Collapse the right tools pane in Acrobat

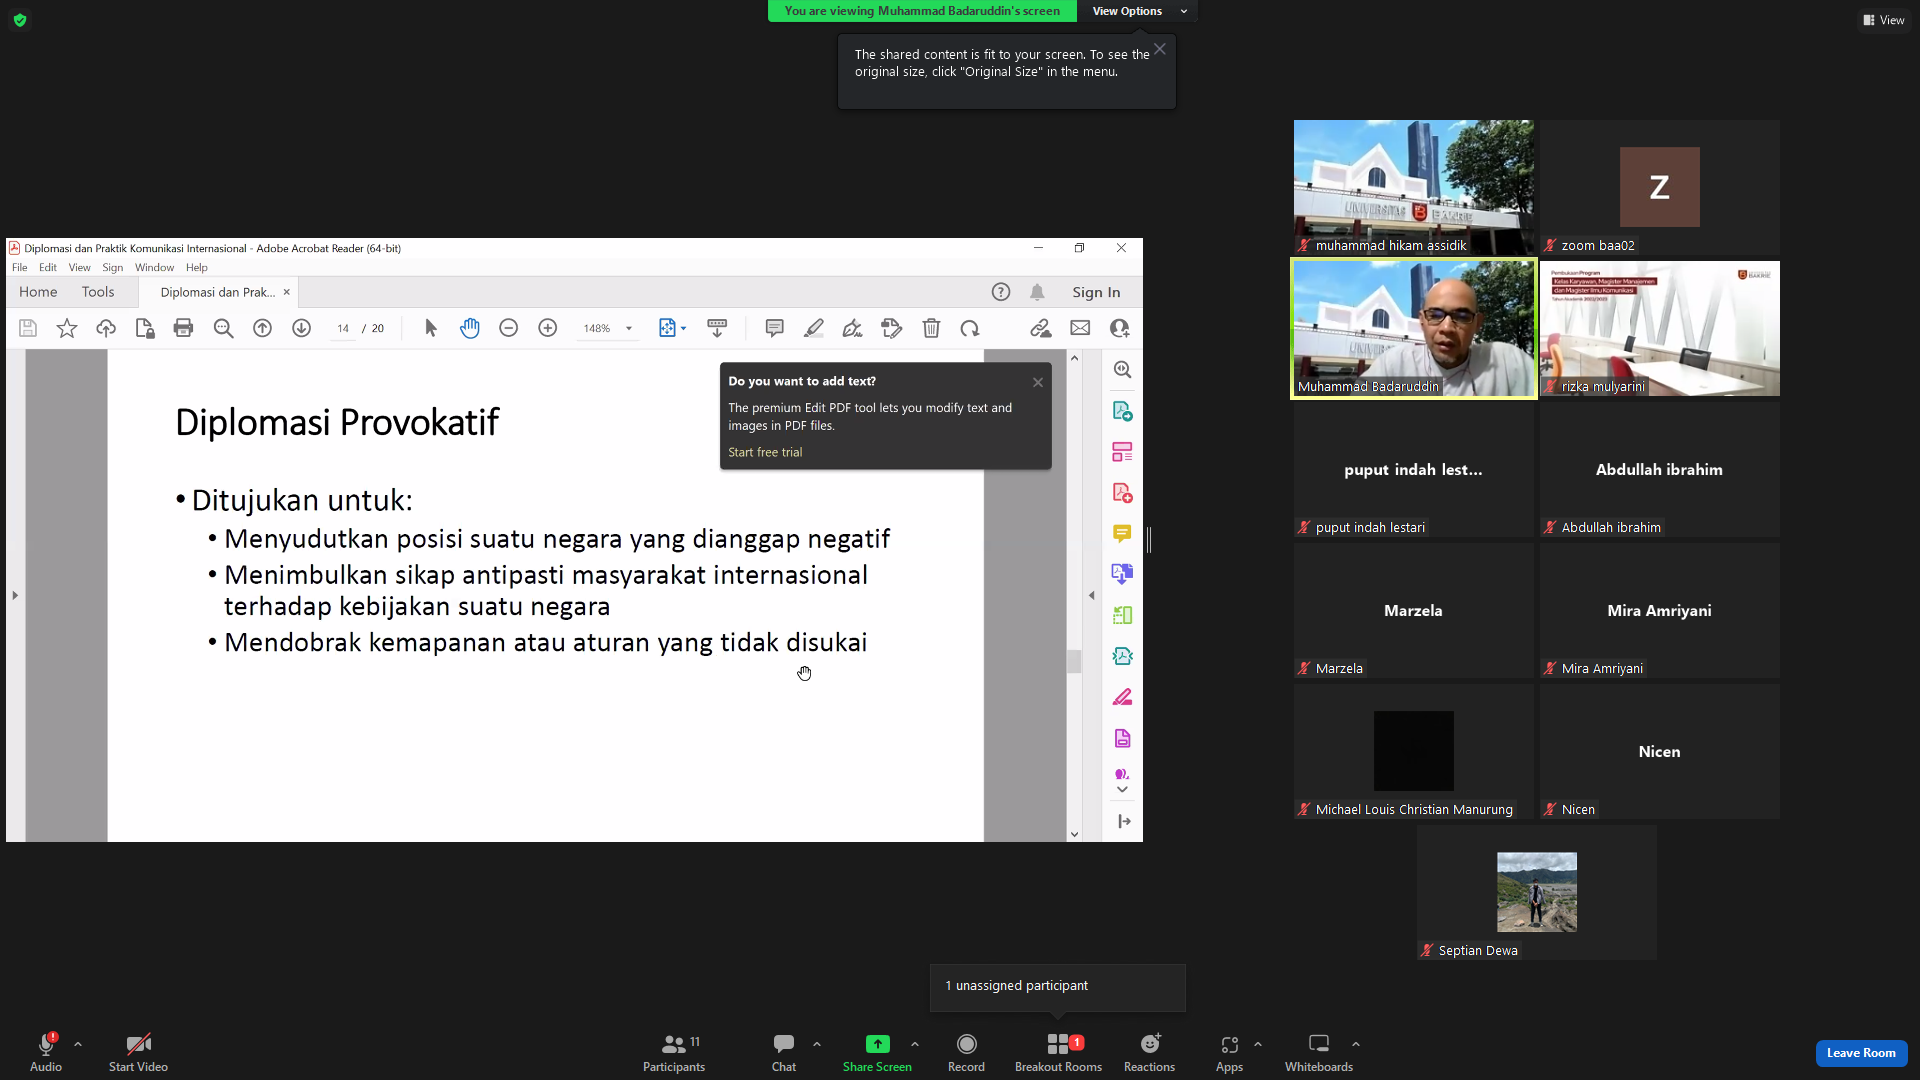(x=1092, y=595)
